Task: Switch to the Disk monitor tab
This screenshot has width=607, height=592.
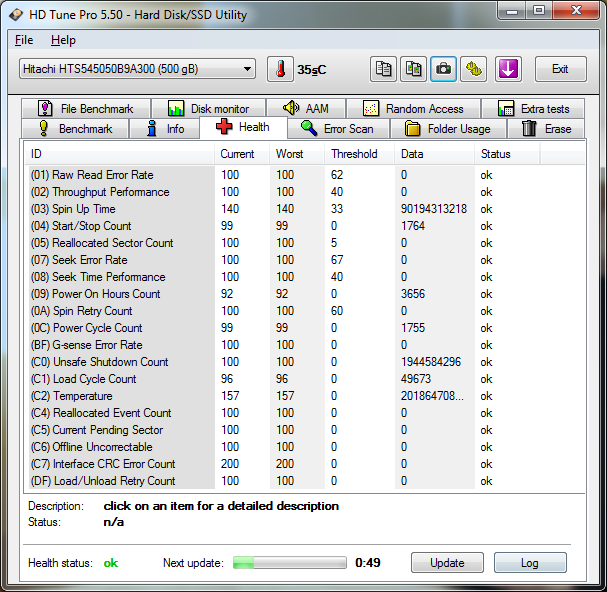Action: 208,108
